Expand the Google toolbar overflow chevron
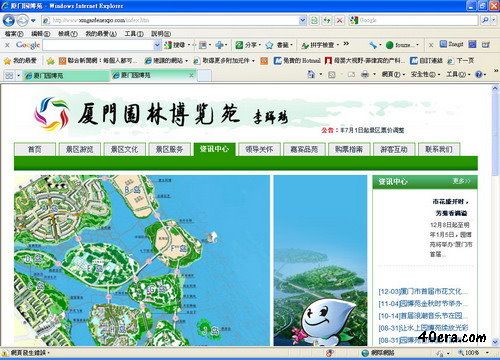 (x=346, y=44)
